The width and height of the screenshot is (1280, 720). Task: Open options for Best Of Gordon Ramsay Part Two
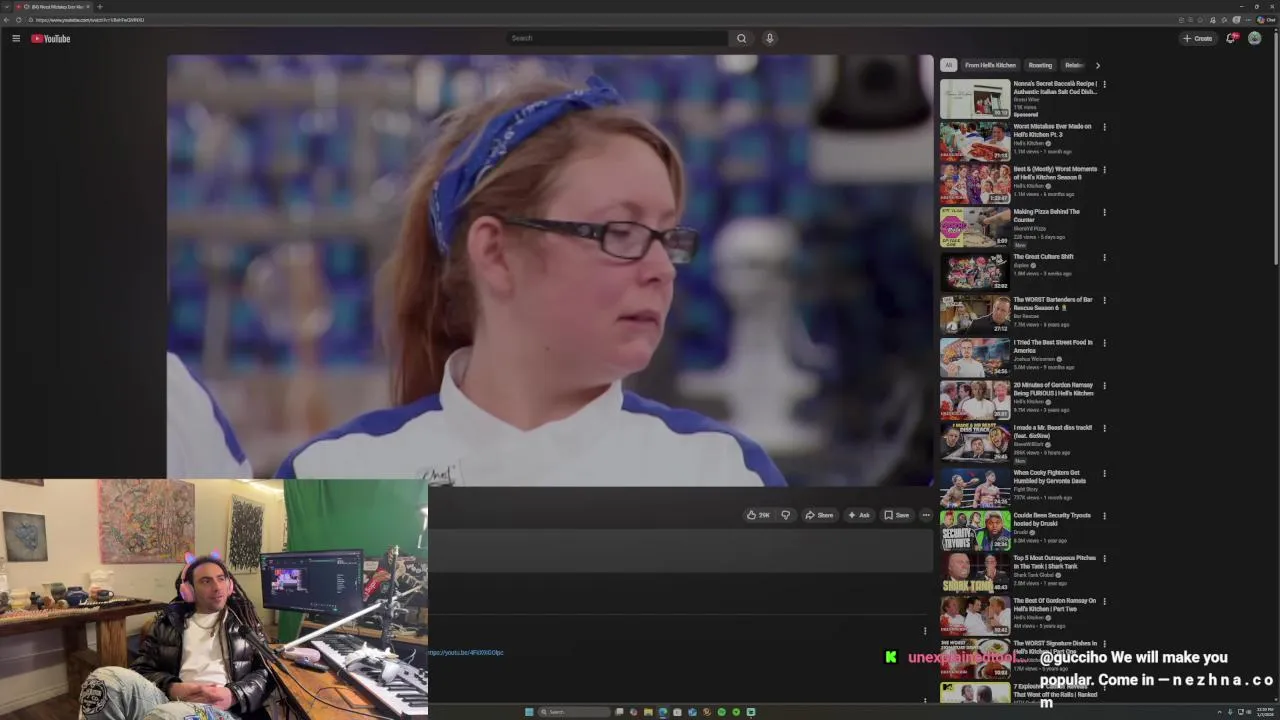(1104, 601)
